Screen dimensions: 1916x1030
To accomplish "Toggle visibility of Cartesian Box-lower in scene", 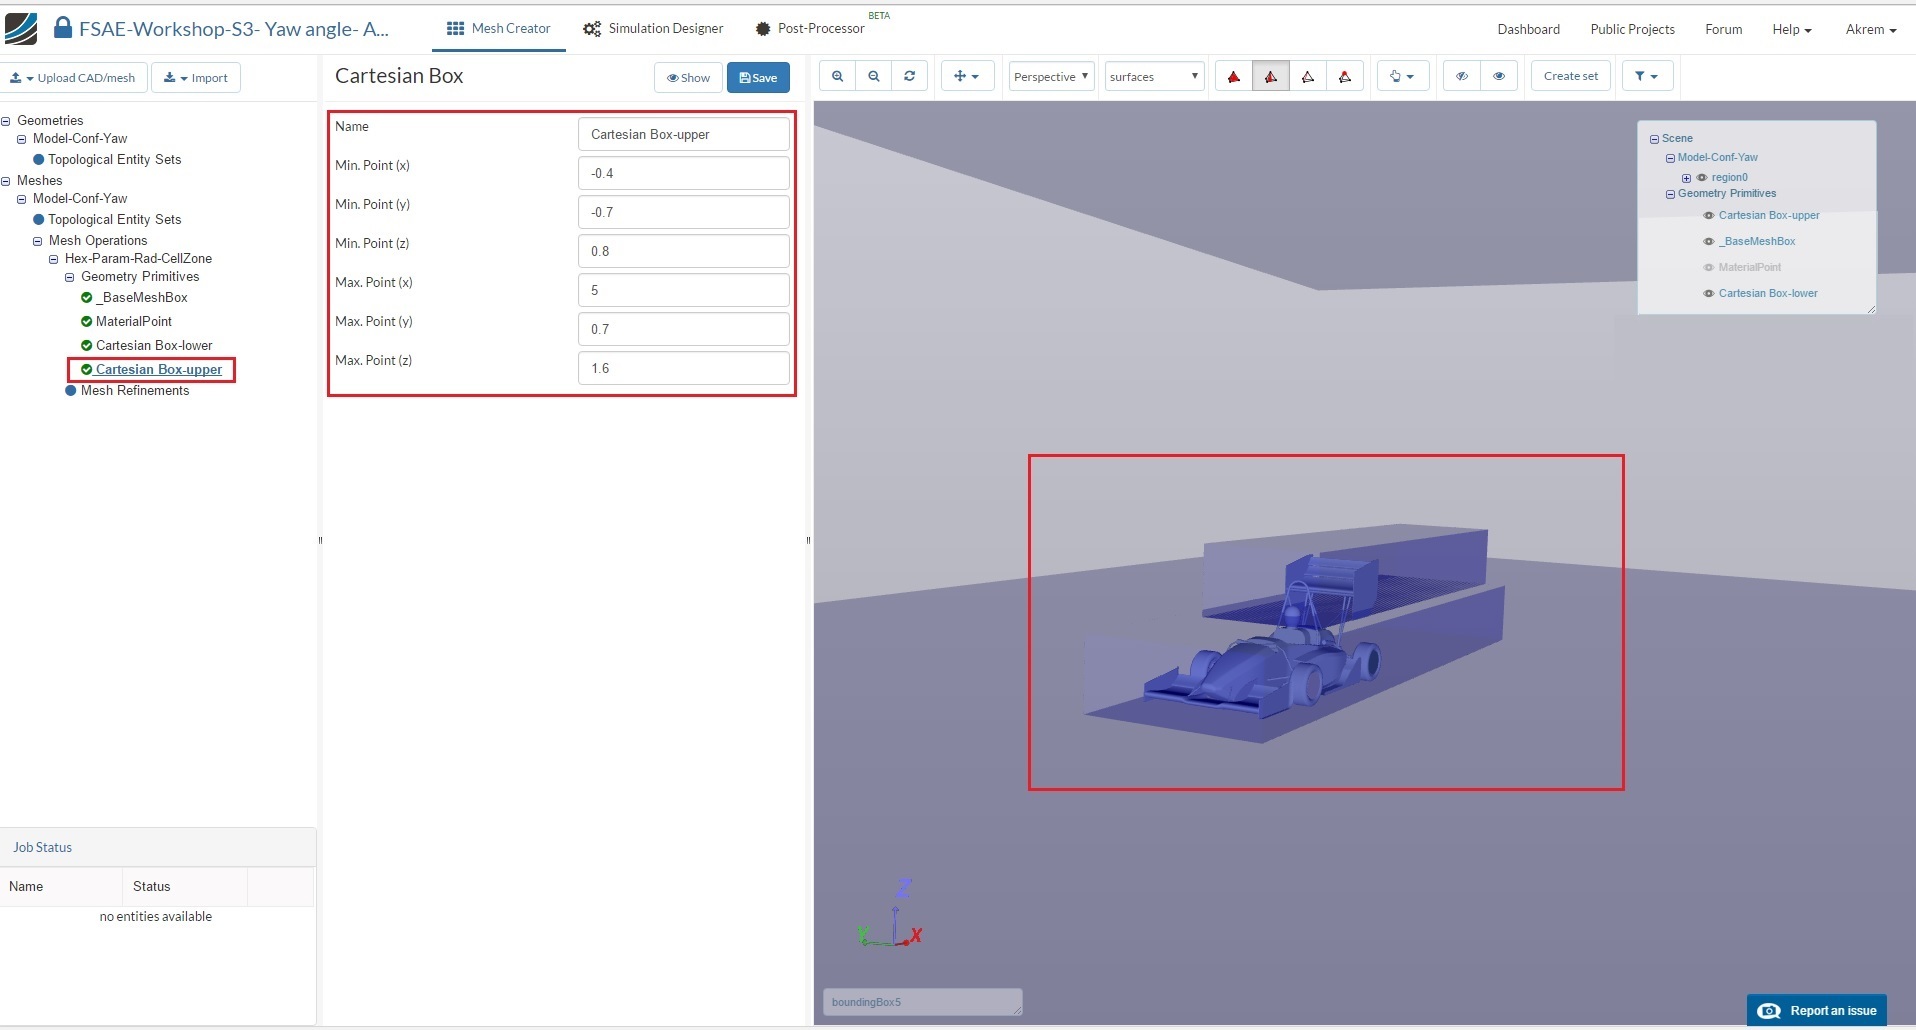I will pyautogui.click(x=1708, y=294).
